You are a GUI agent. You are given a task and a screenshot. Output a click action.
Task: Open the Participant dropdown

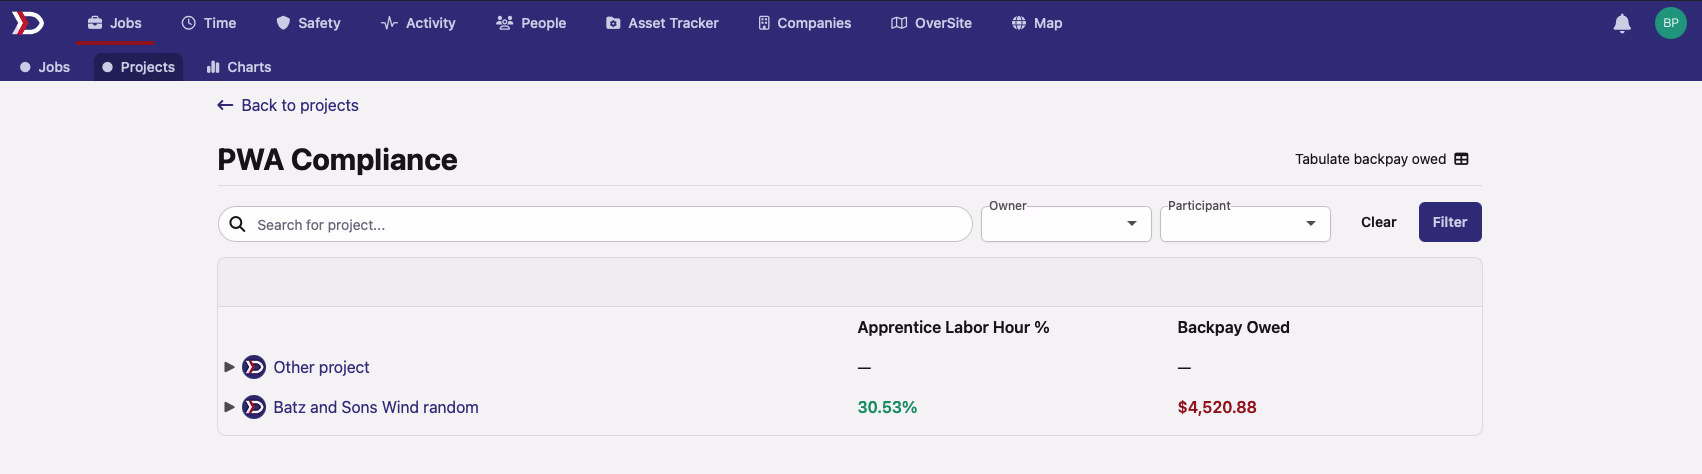click(x=1245, y=224)
